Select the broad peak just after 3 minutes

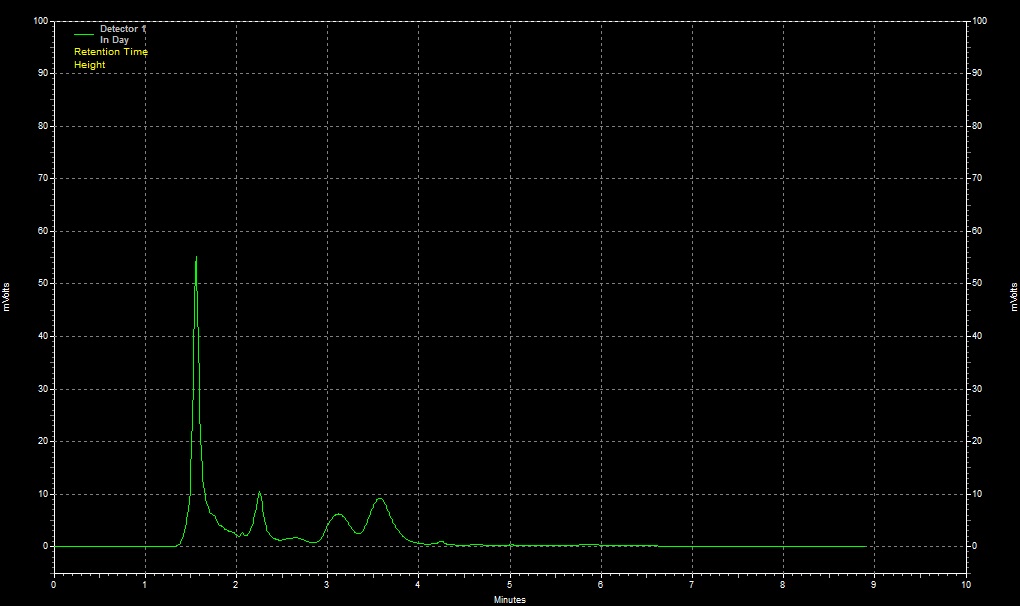(338, 514)
